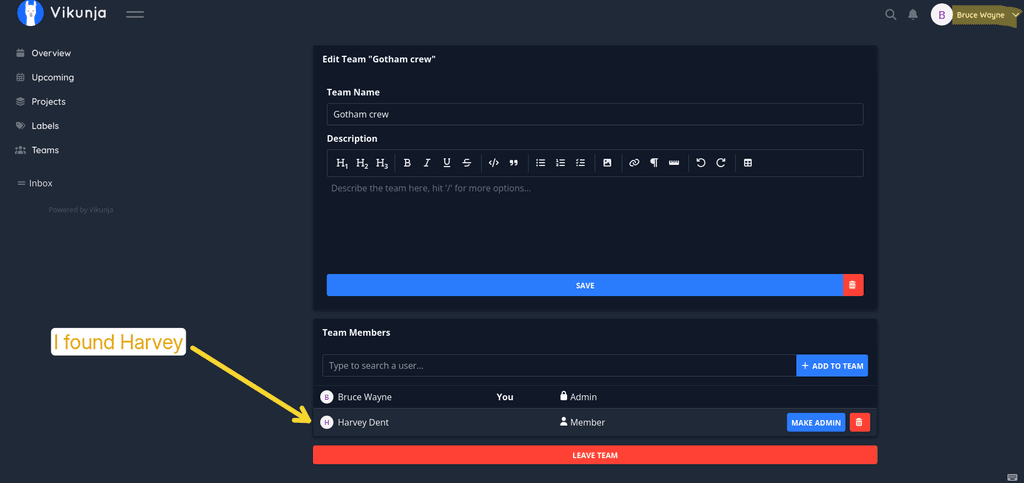Click the paragraph pilcrow icon

pos(654,163)
